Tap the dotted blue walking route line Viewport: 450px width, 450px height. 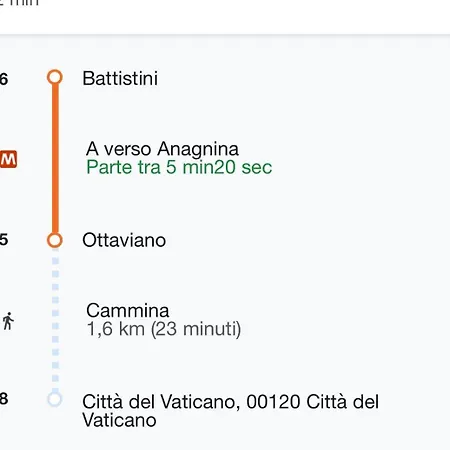tap(55, 320)
